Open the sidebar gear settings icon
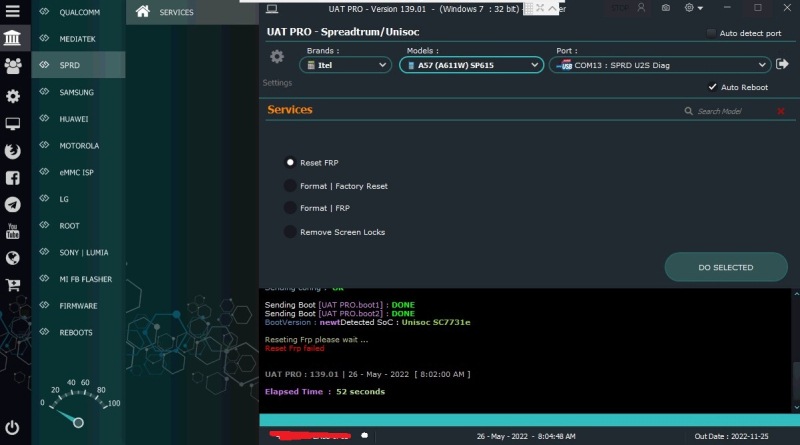This screenshot has height=445, width=800. 13,96
